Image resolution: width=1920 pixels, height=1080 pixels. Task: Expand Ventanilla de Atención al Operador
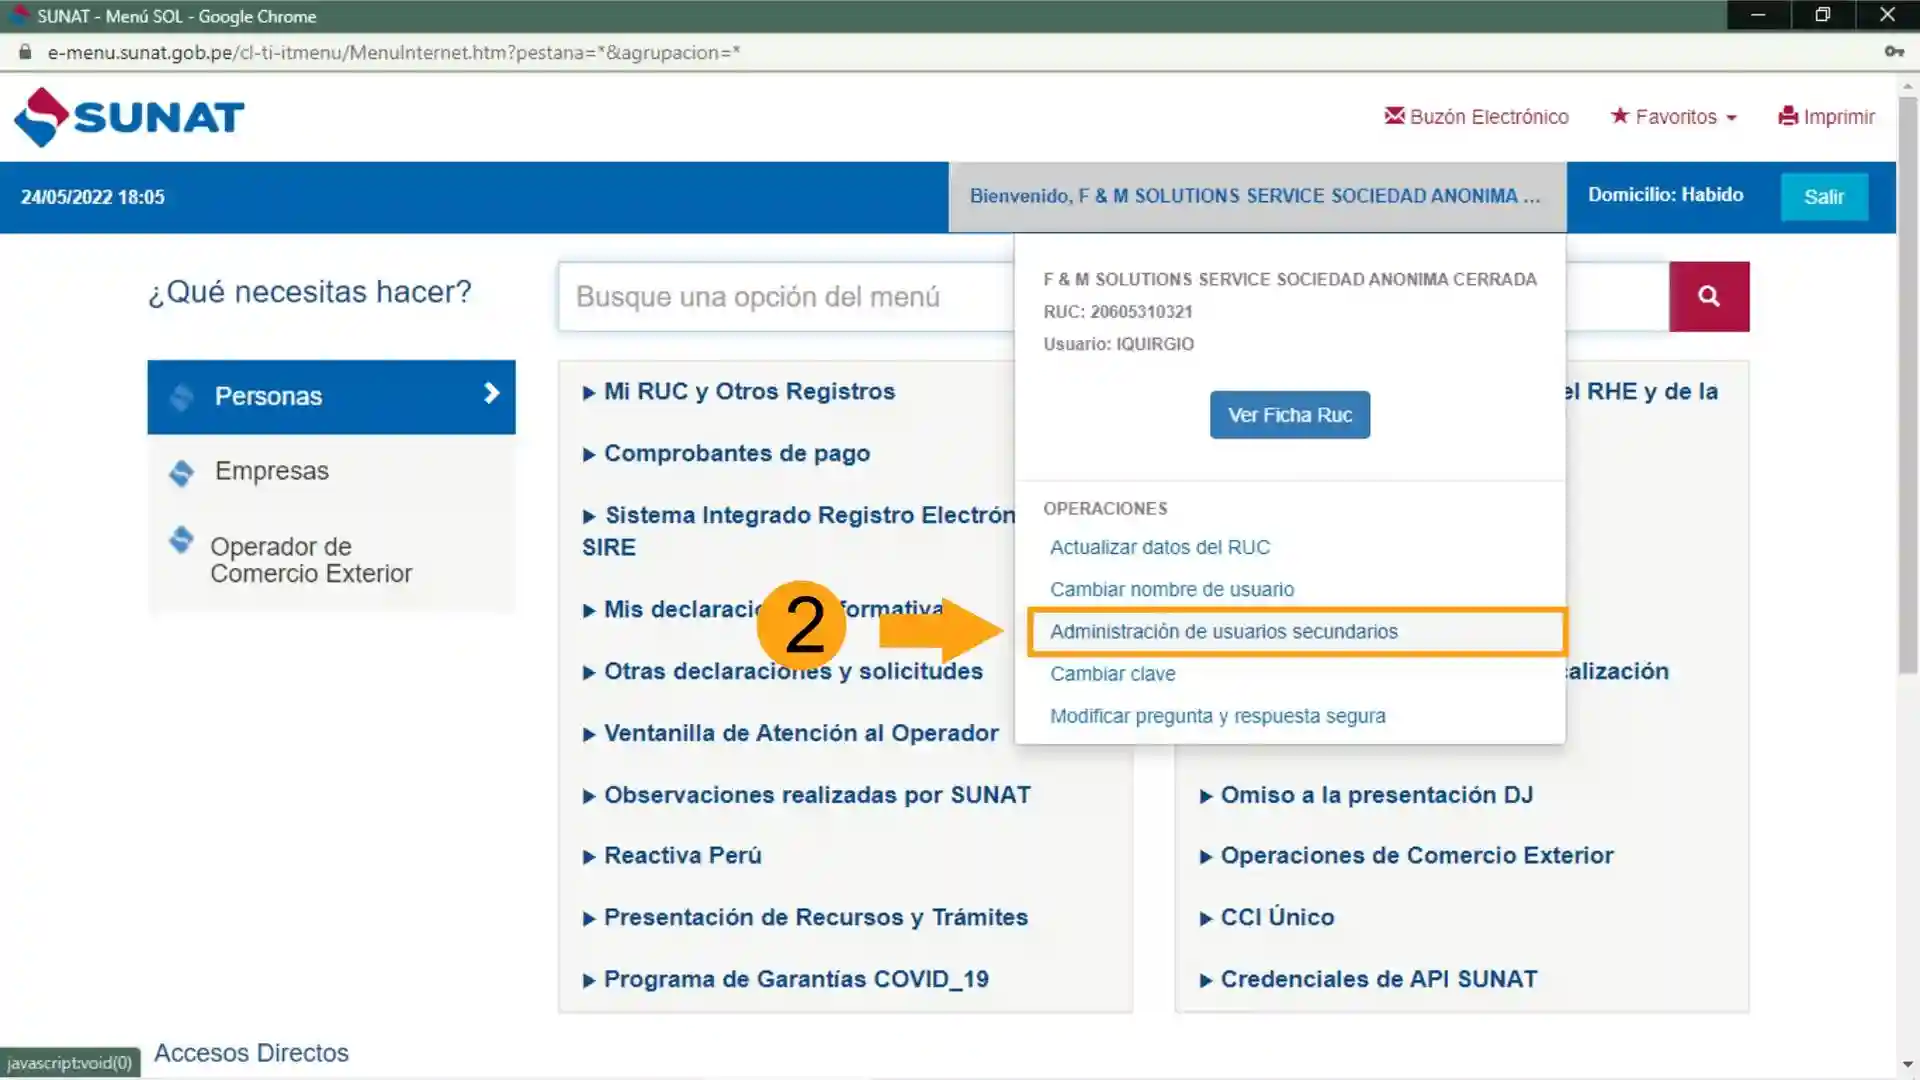790,734
